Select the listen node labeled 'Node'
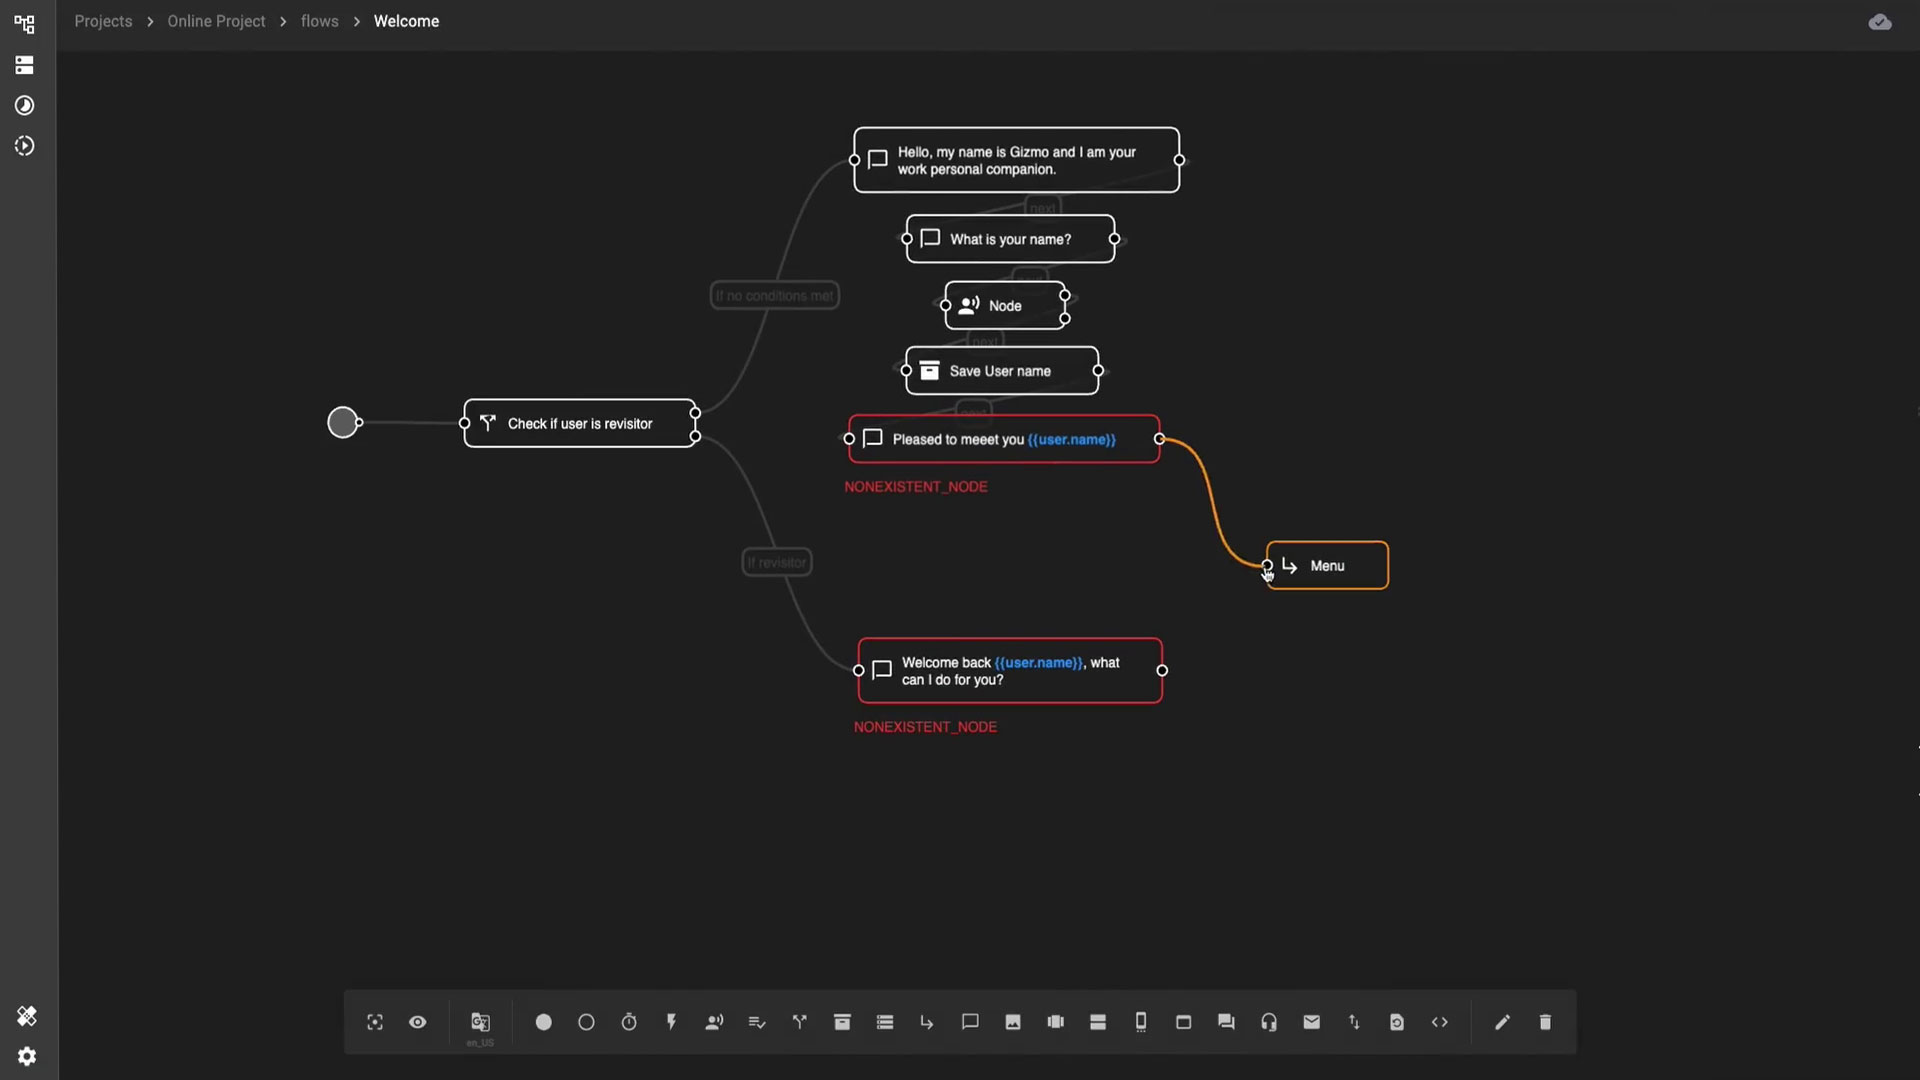The image size is (1920, 1080). click(x=1005, y=305)
